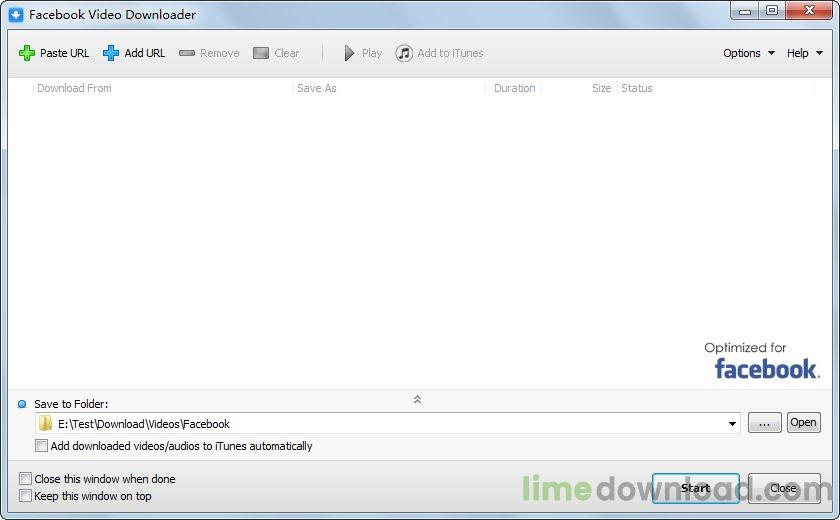Sort by the Download From column header
This screenshot has height=520, width=840.
(x=74, y=88)
